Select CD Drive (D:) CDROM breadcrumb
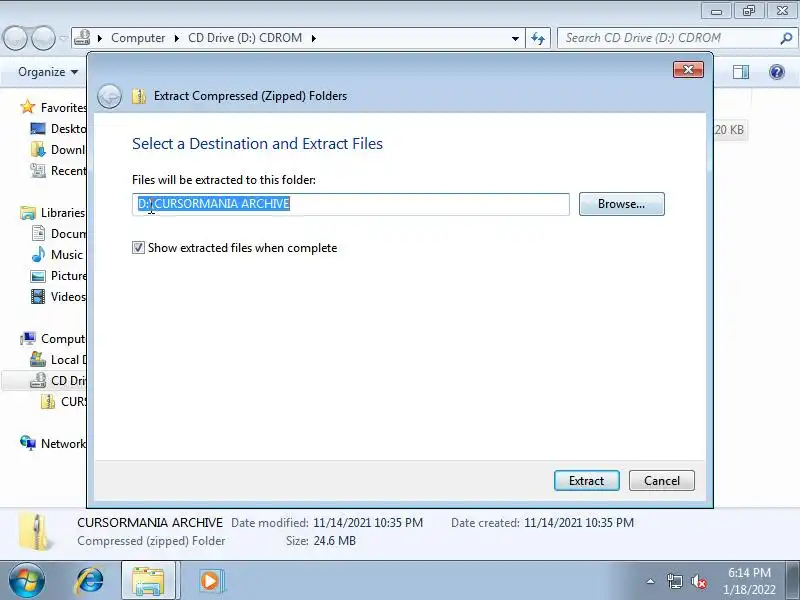Screen dimensions: 800x600 coord(245,38)
